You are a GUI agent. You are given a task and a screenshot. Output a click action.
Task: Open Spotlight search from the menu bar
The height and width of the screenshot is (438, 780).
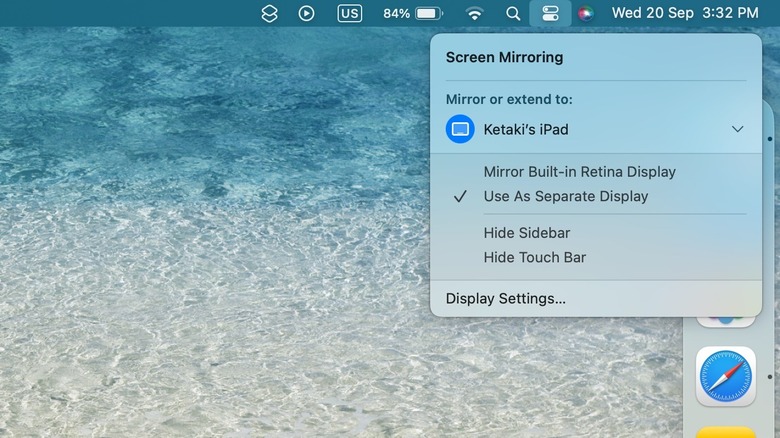(x=513, y=13)
